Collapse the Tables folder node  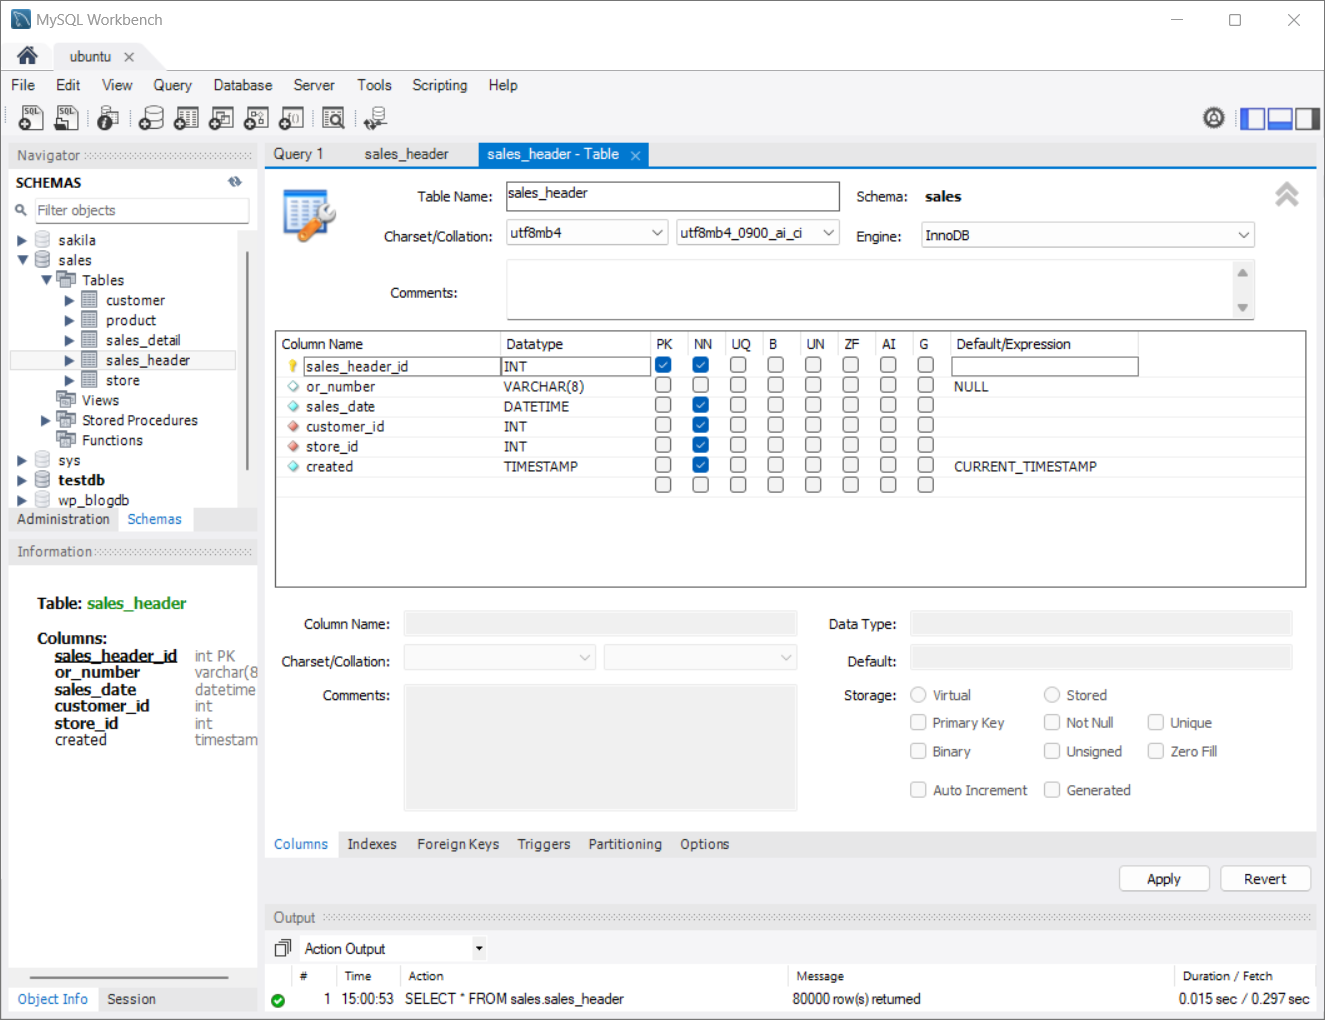pos(46,280)
